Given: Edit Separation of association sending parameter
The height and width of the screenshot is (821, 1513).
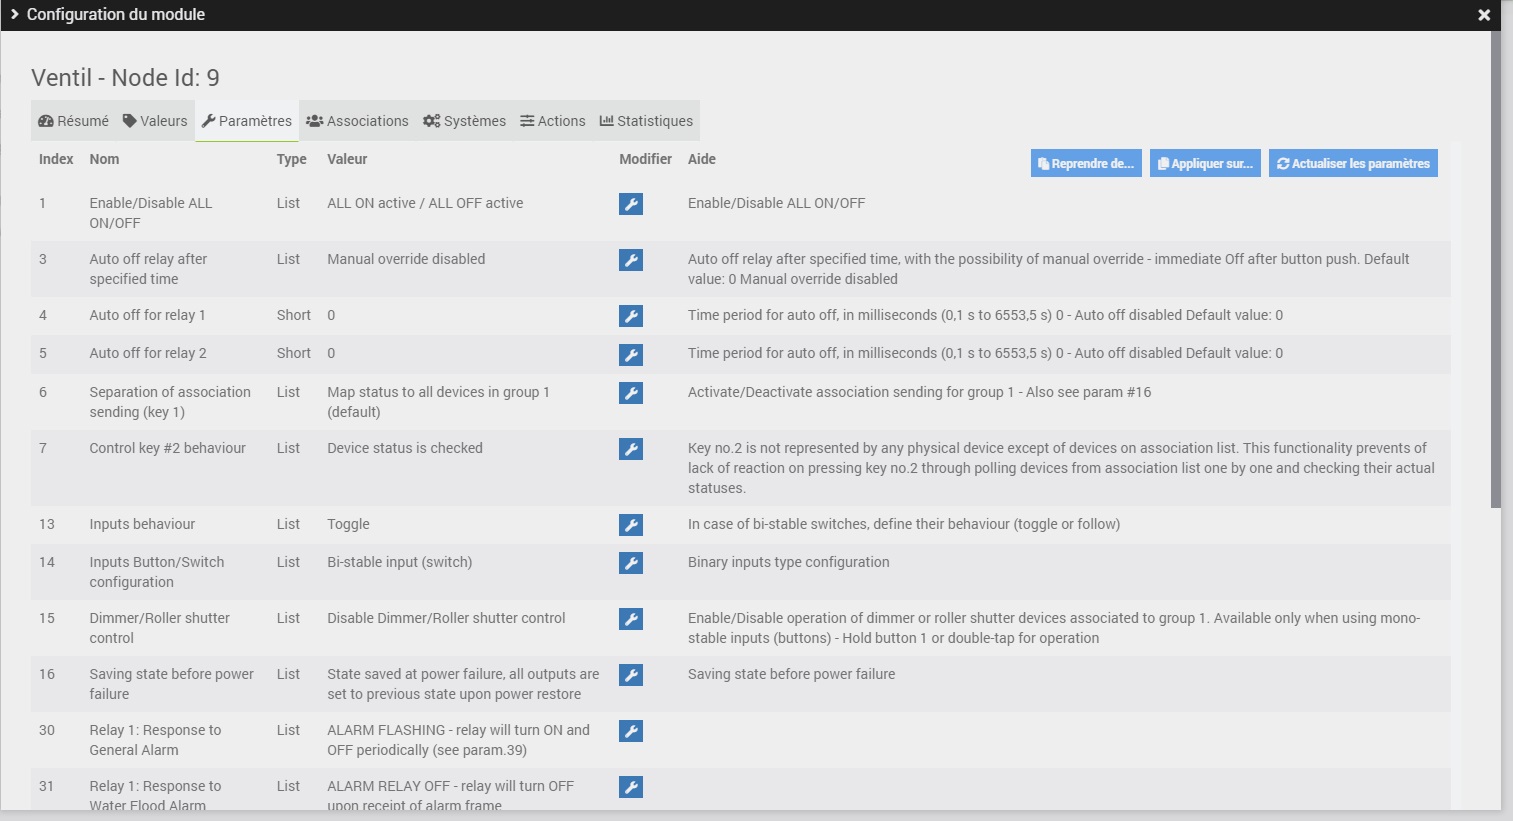Looking at the screenshot, I should (x=630, y=393).
